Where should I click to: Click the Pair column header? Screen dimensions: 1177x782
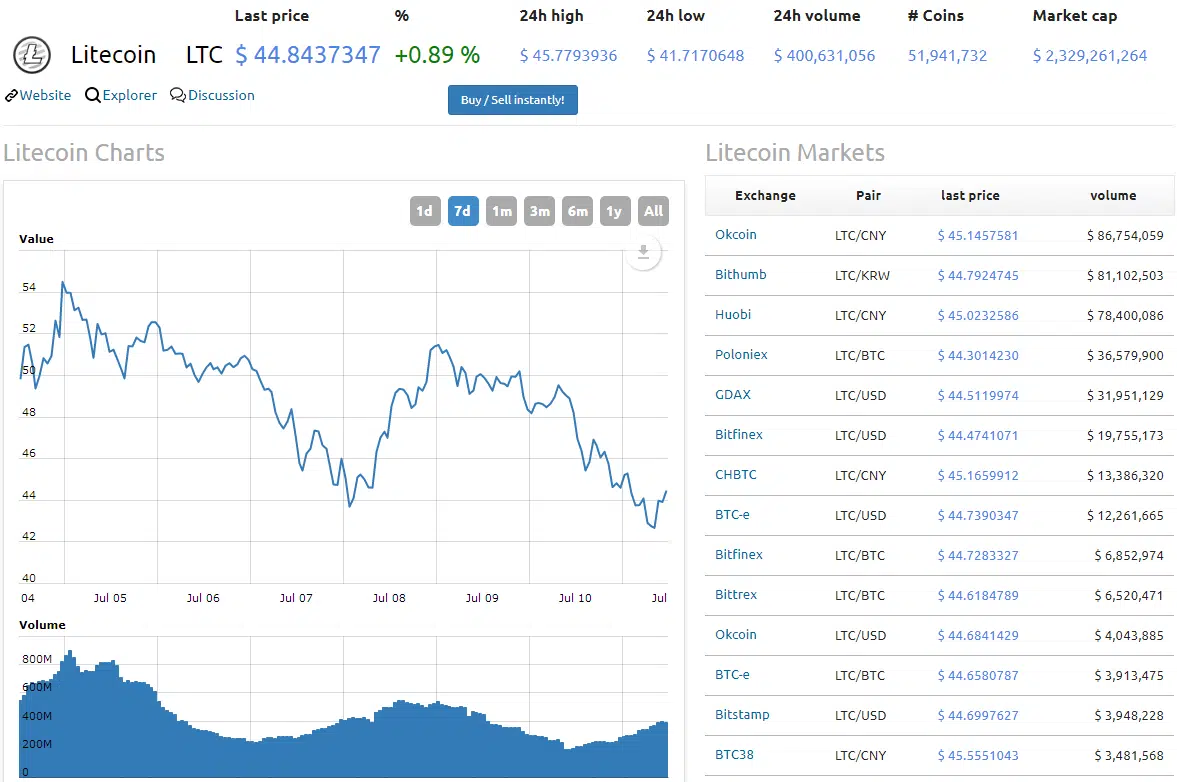(x=868, y=195)
